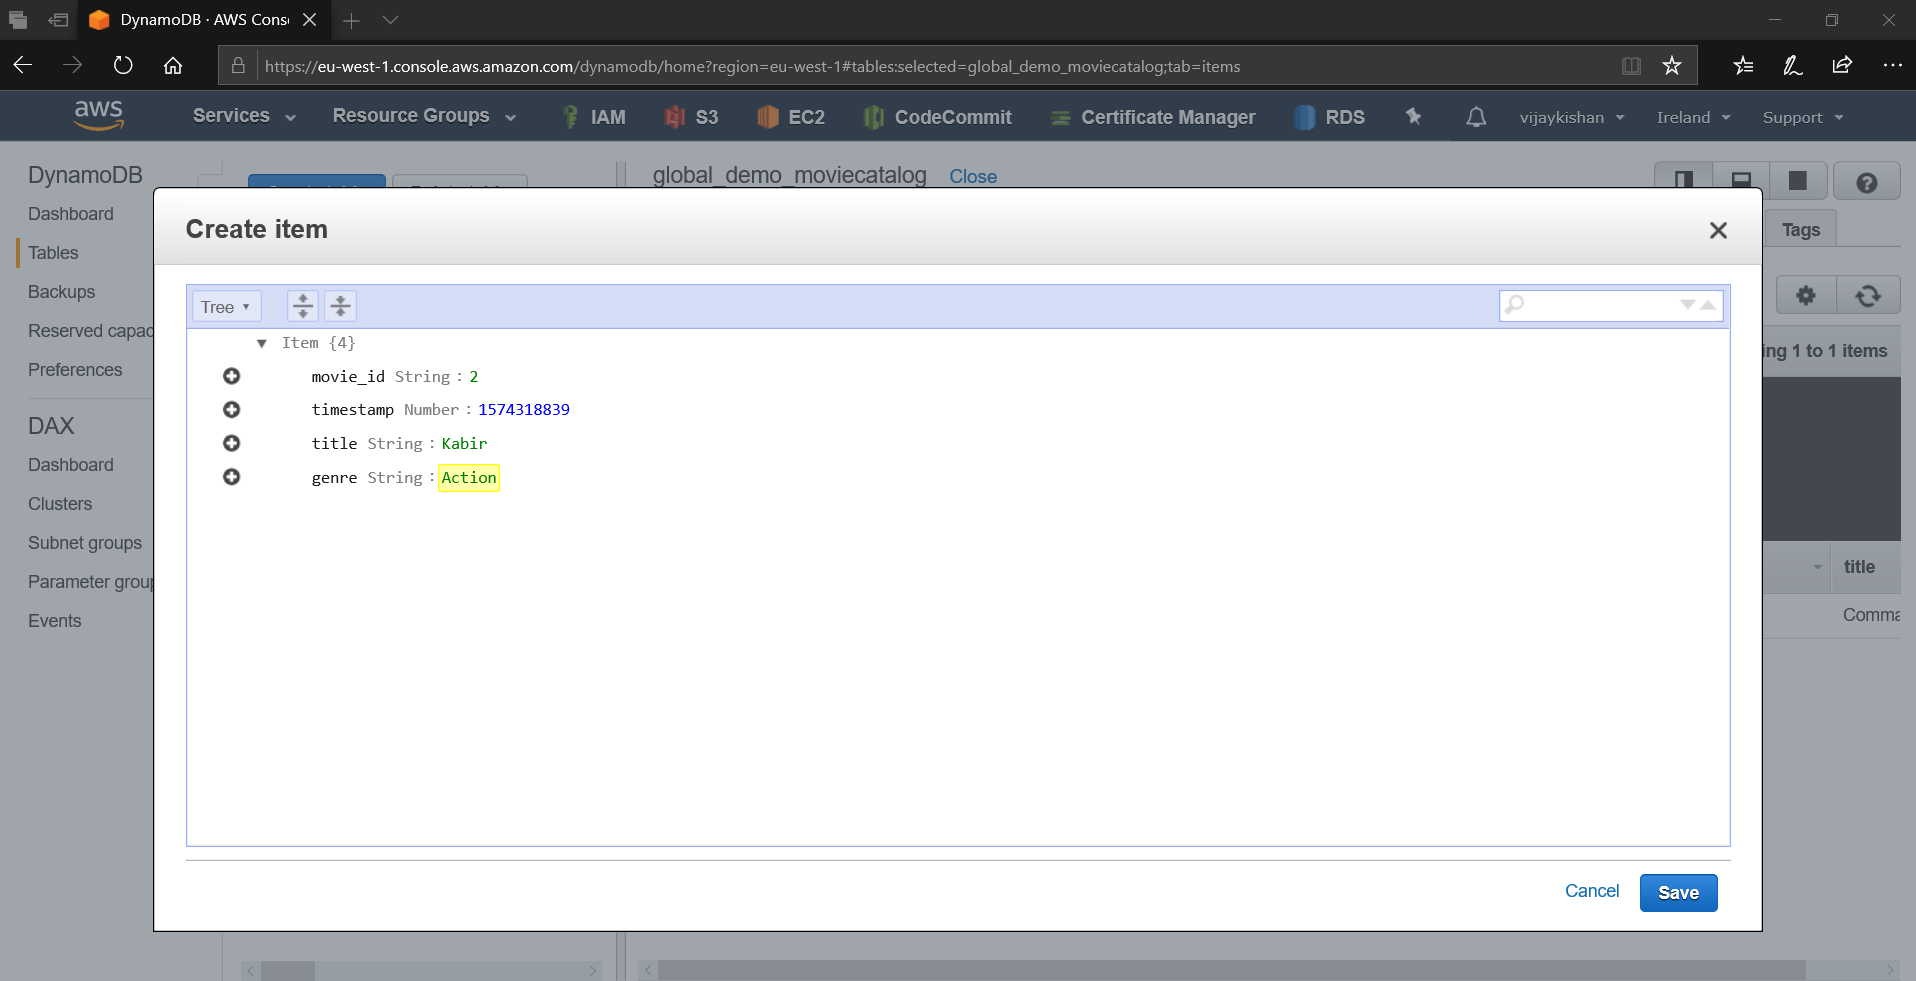
Task: Add a field after the genre row
Action: tap(231, 477)
